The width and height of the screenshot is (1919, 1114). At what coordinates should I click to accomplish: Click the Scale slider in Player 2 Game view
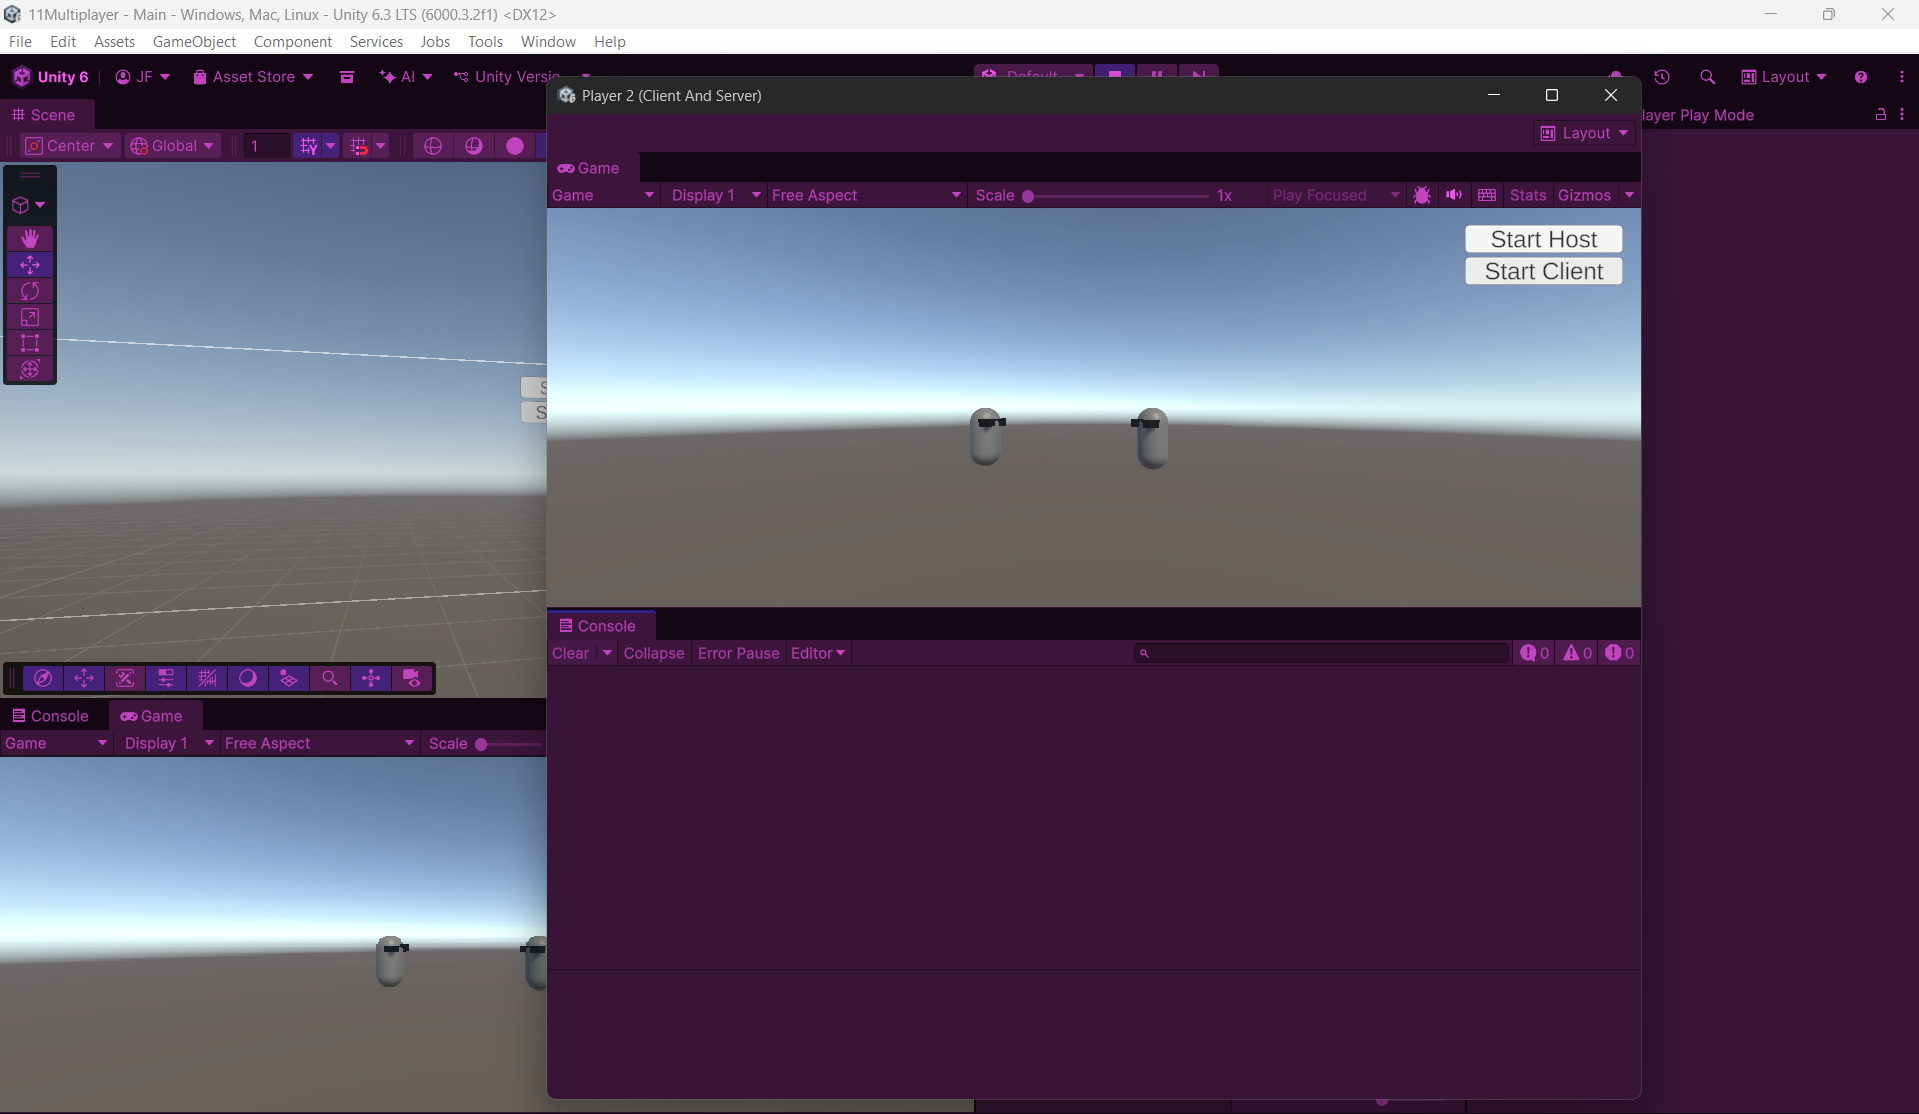point(1116,196)
